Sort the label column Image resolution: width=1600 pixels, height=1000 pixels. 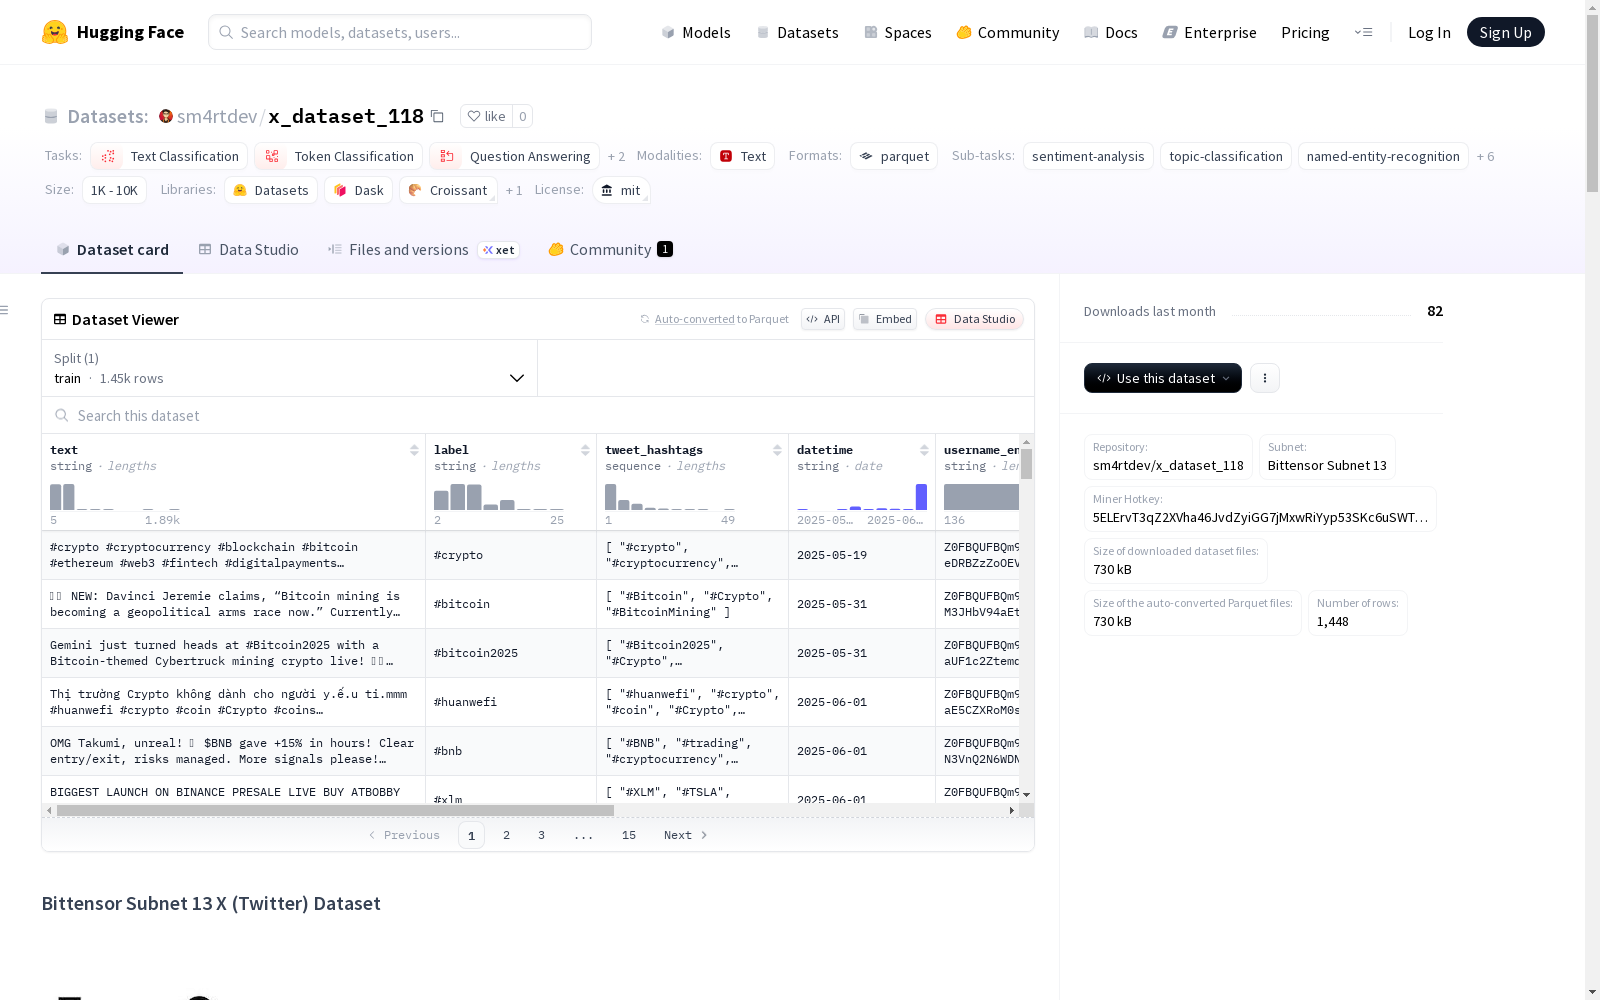(585, 450)
